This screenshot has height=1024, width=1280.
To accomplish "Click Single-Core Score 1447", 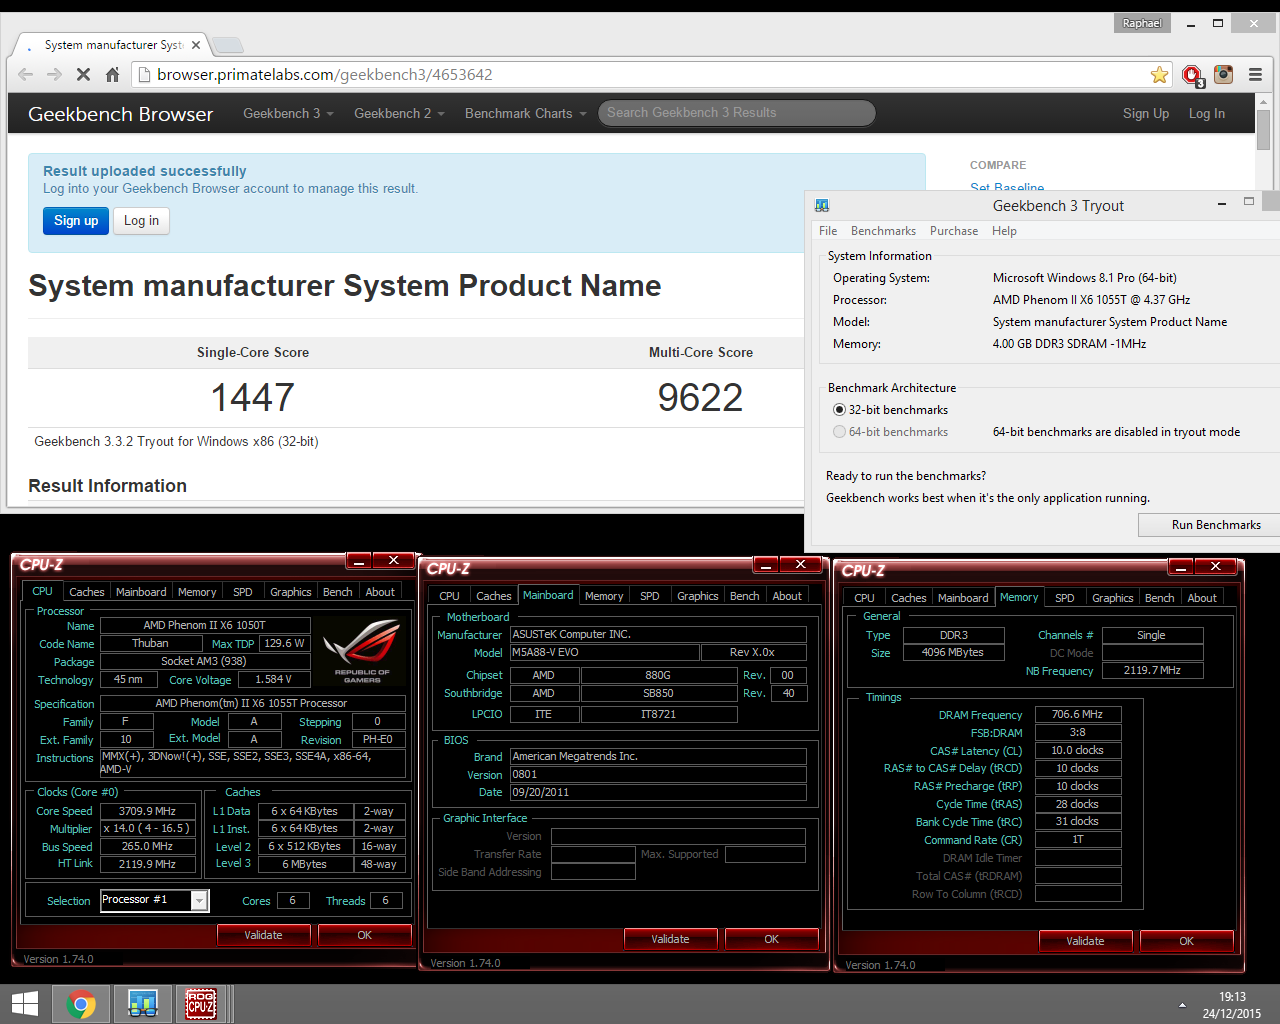I will coord(253,397).
